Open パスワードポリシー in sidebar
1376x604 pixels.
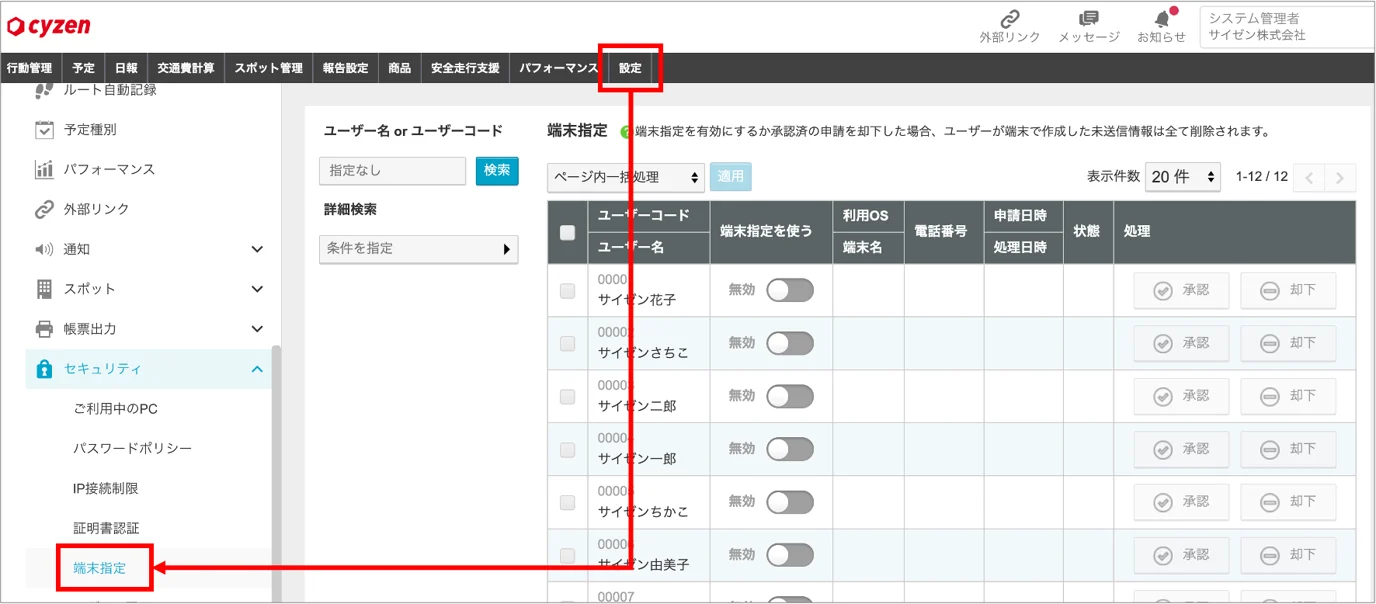click(x=132, y=449)
